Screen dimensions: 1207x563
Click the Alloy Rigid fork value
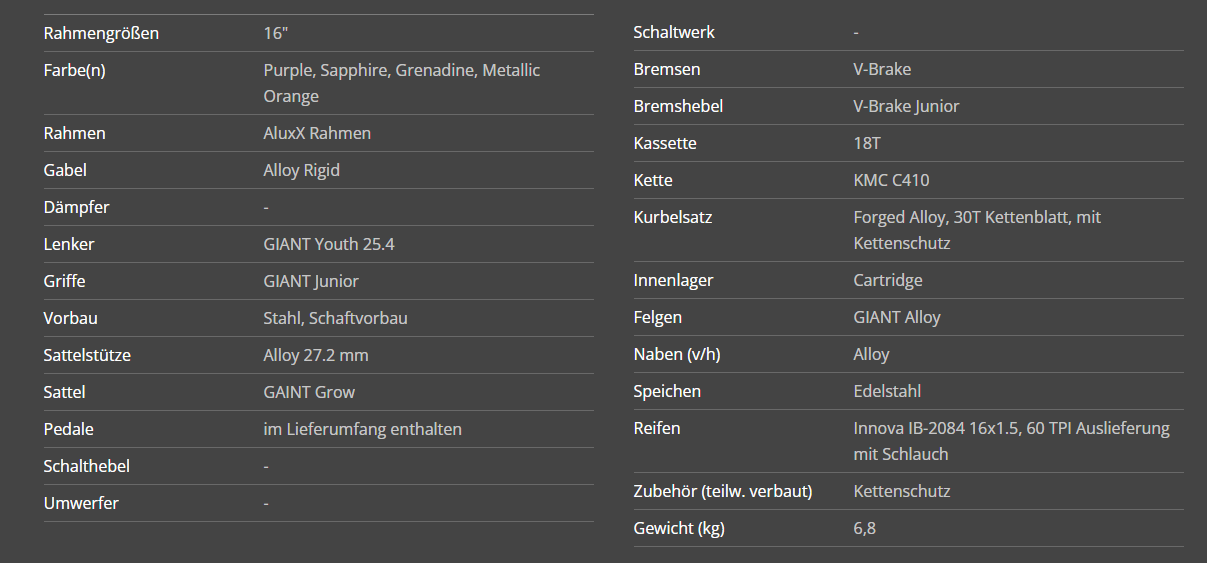(301, 170)
